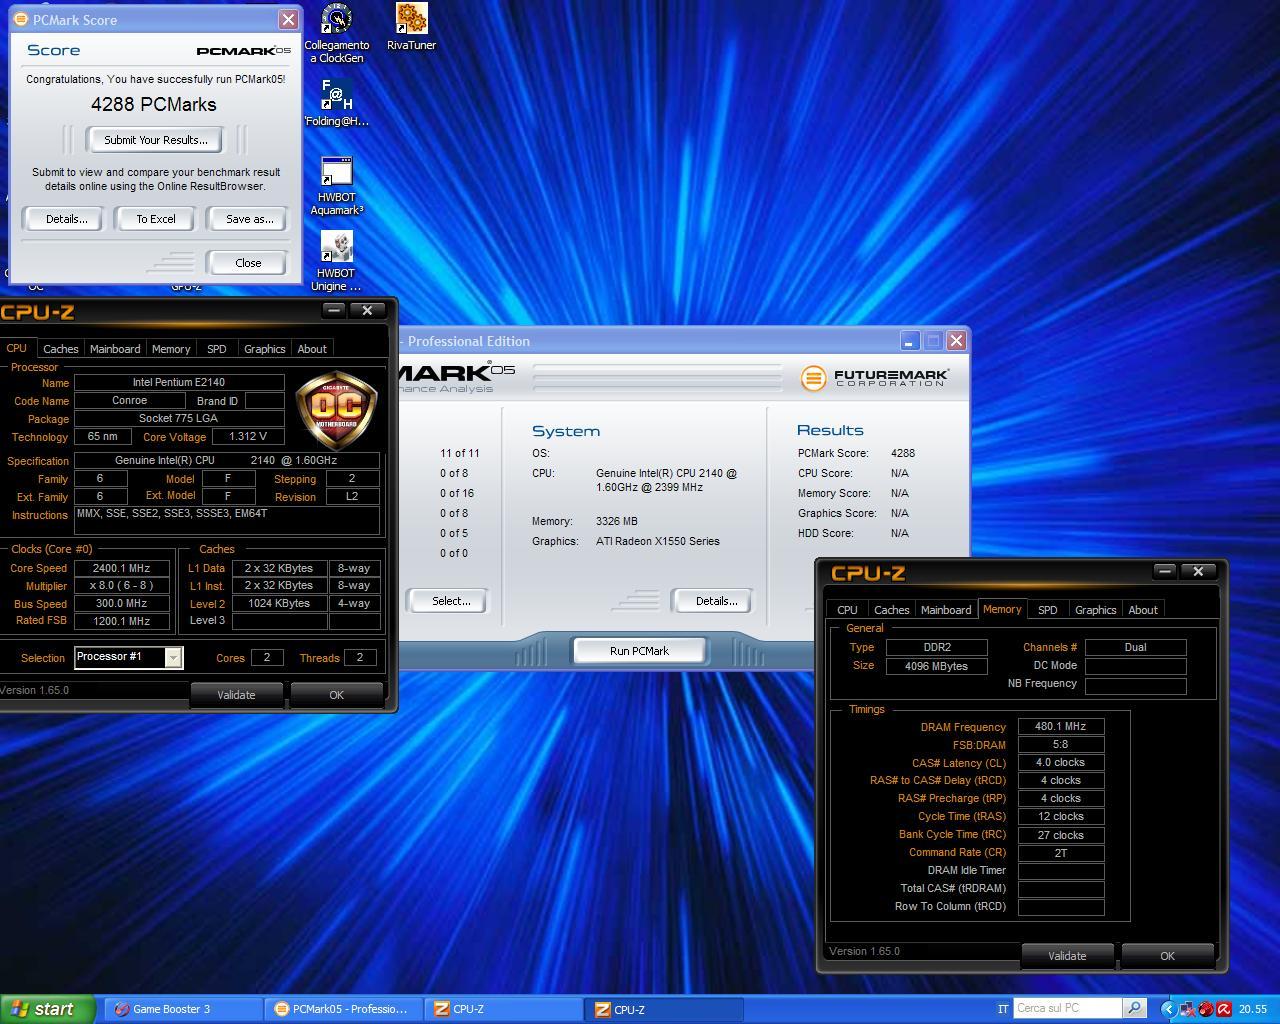Click the Windows Start button
The image size is (1280, 1024).
click(48, 1009)
